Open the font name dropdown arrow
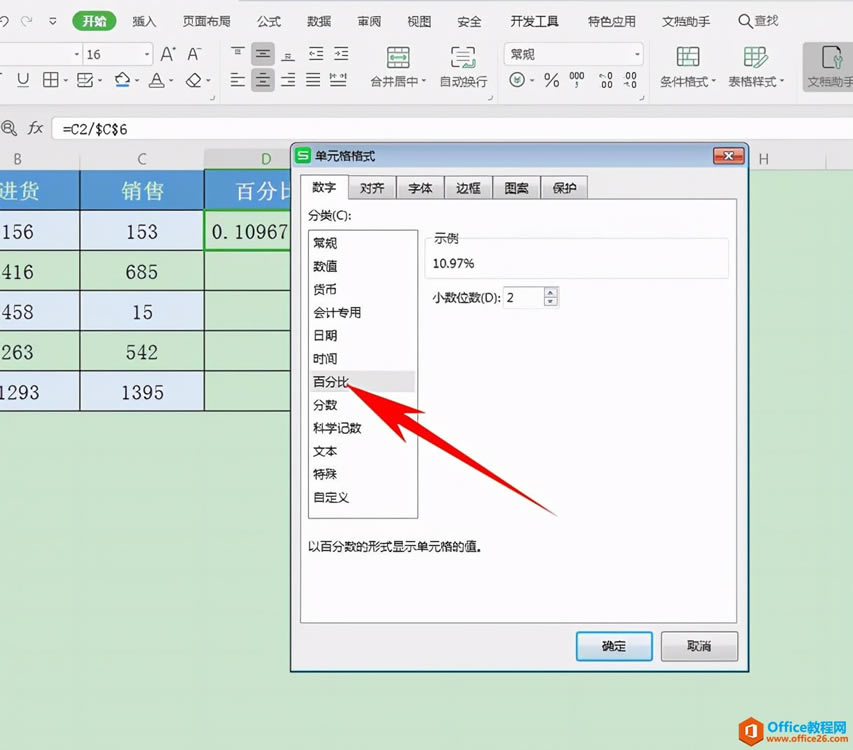853x750 pixels. pyautogui.click(x=77, y=54)
